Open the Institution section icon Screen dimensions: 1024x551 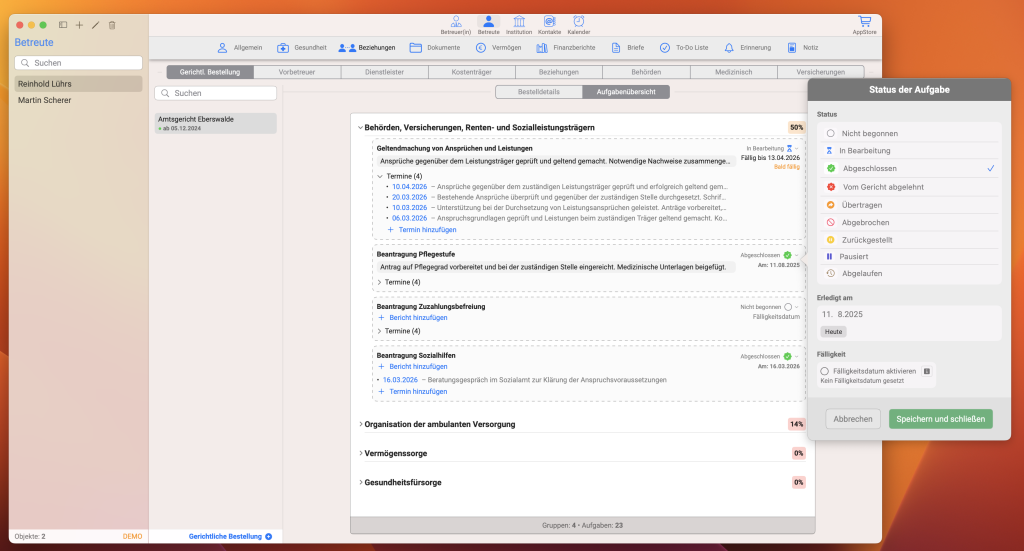pyautogui.click(x=519, y=23)
